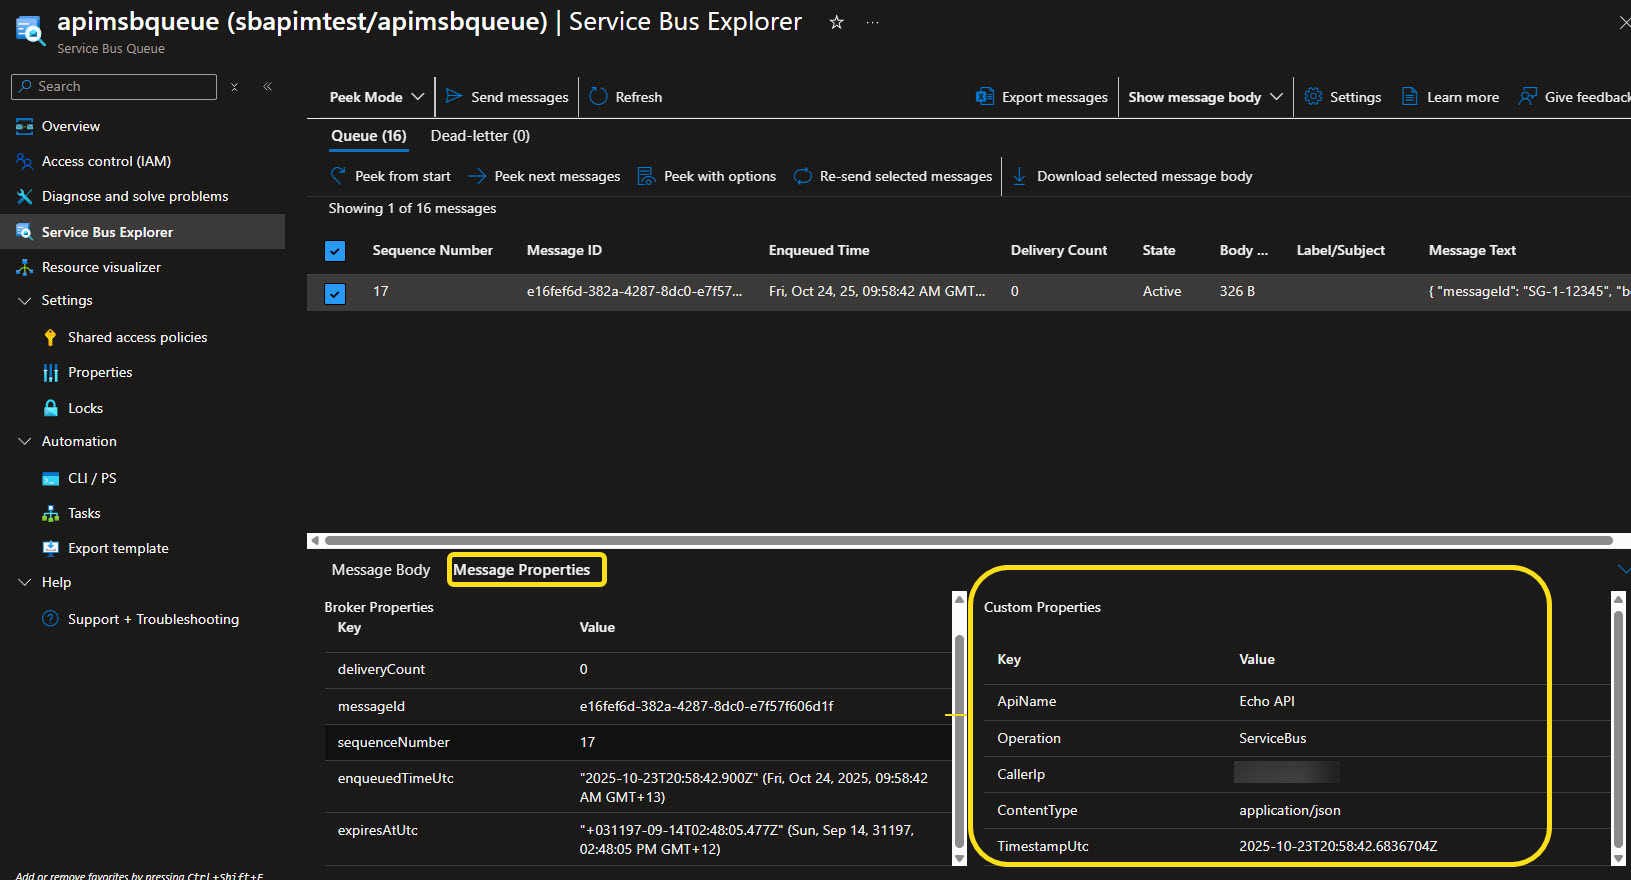
Task: Click the Re-send selected messages icon
Action: click(802, 176)
